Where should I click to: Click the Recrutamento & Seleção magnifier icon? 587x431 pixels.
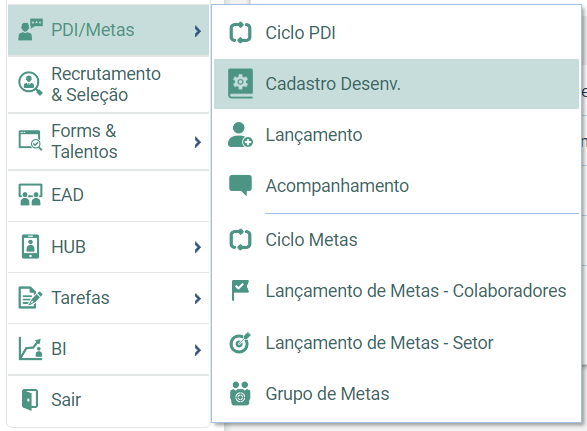click(x=30, y=84)
